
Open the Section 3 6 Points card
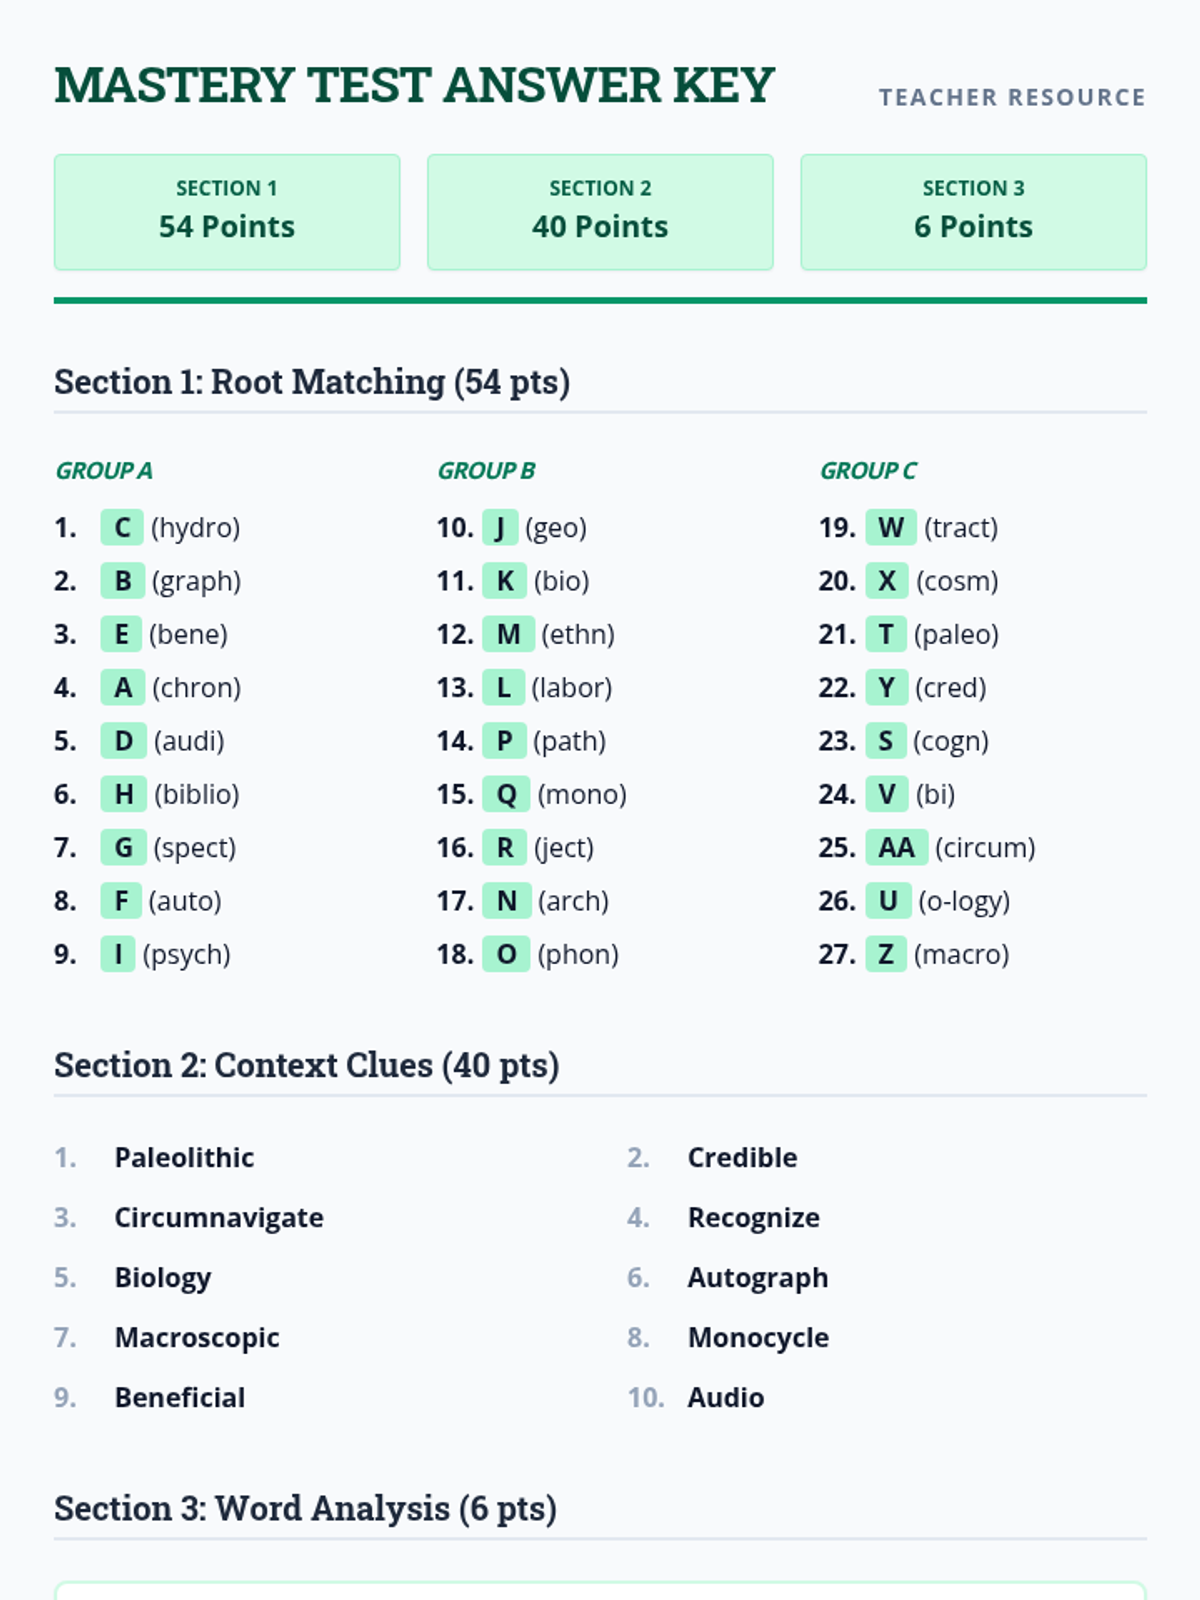973,212
